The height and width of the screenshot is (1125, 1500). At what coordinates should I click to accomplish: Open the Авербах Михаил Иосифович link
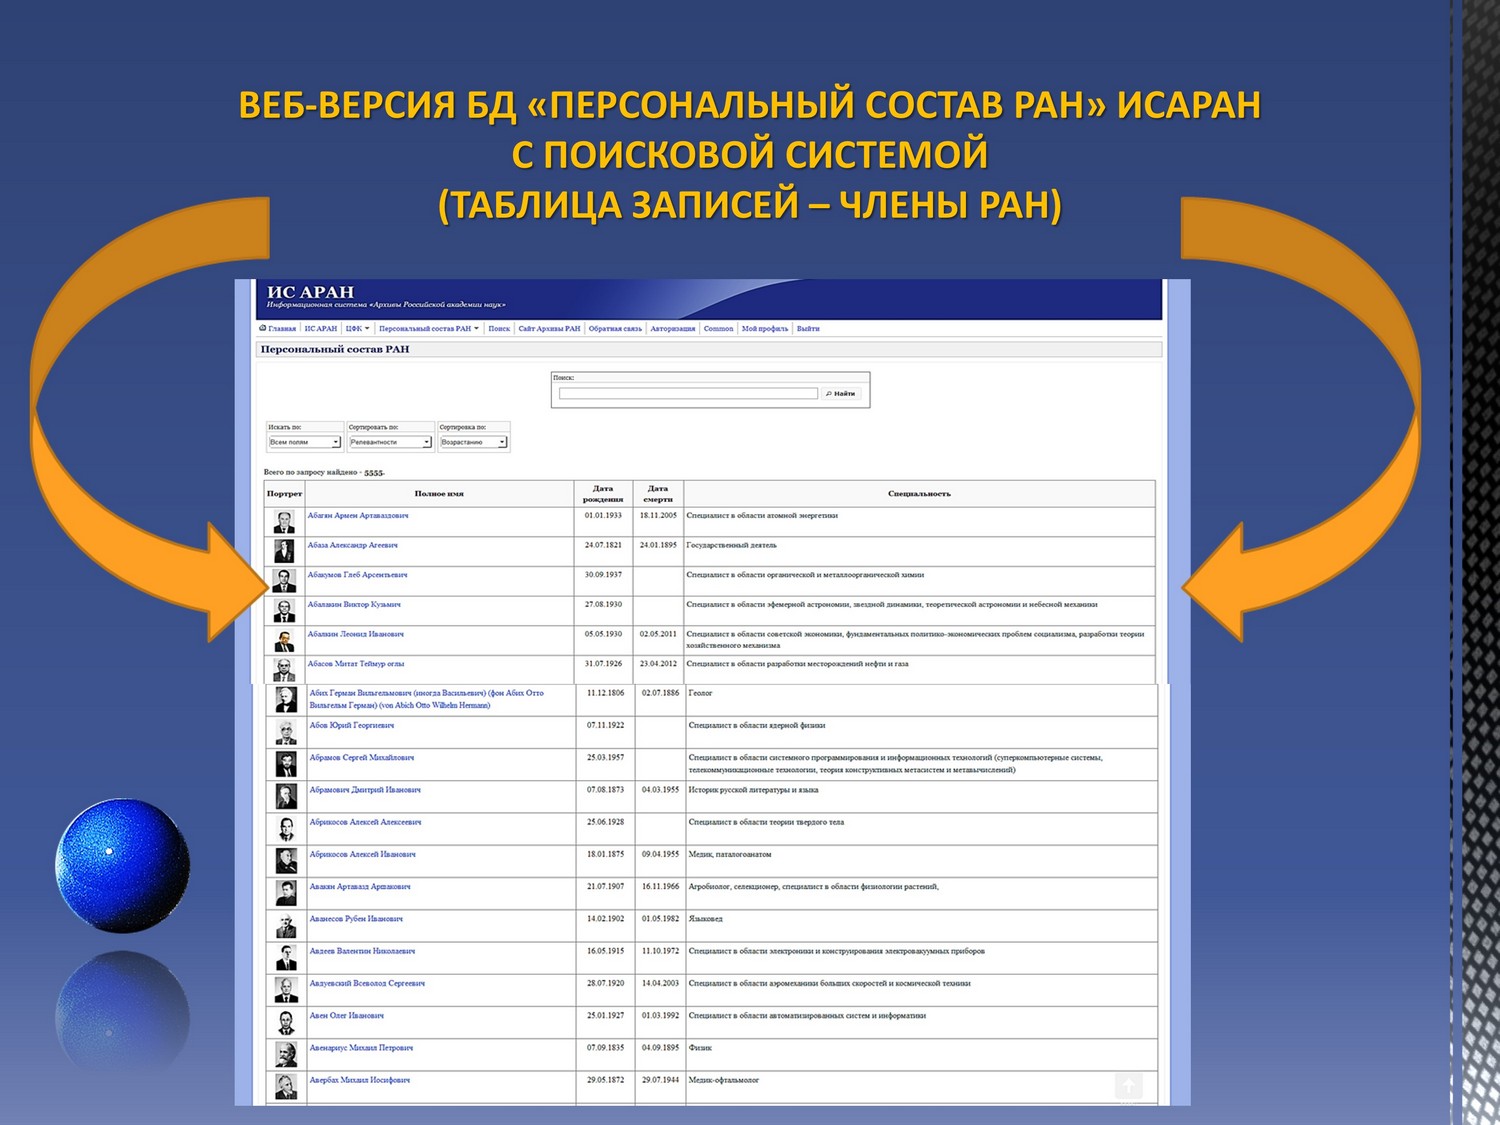coord(359,1080)
